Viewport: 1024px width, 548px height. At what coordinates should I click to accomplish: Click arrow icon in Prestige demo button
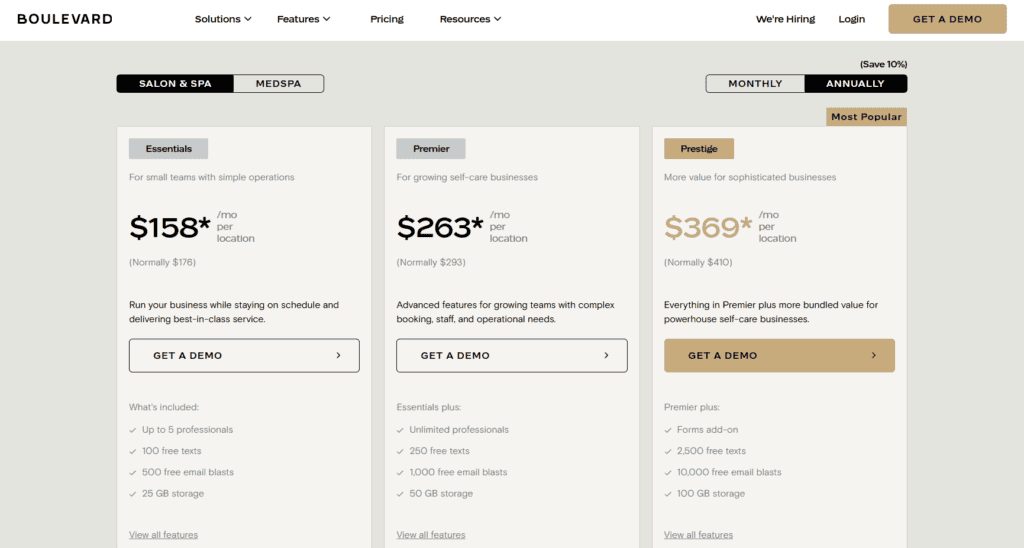(x=873, y=355)
